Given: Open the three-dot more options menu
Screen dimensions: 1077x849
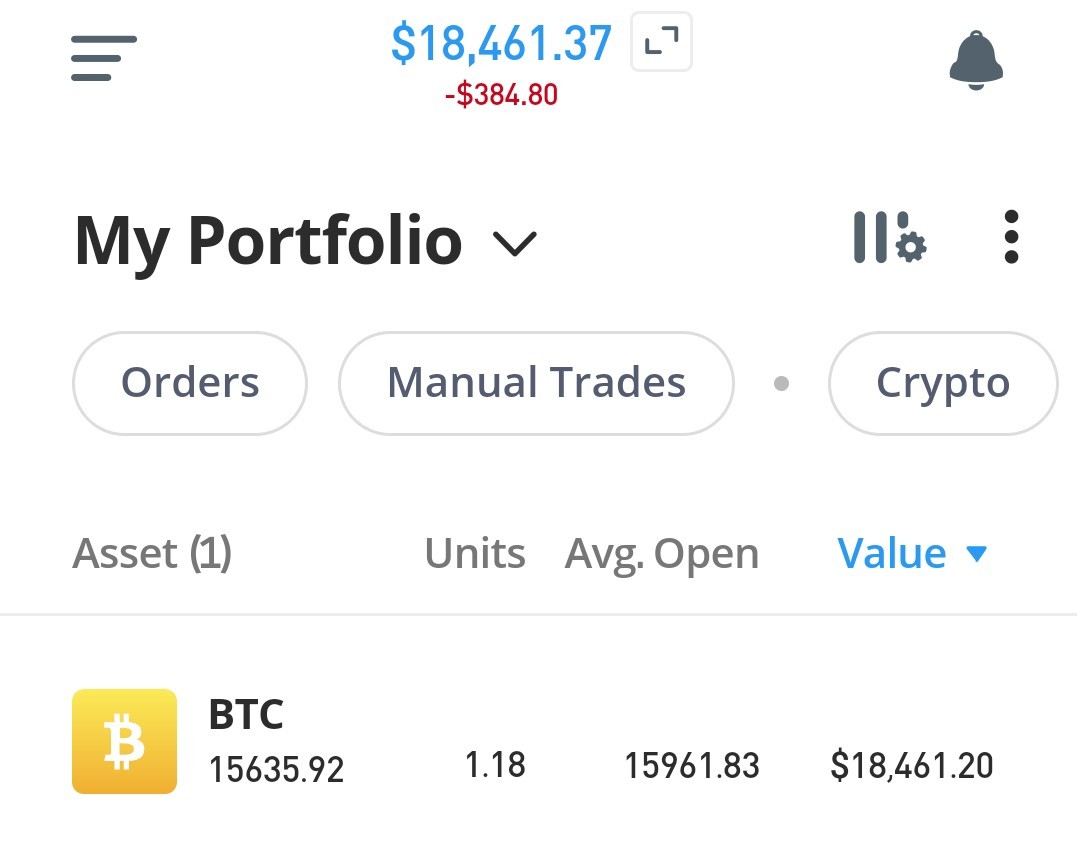Looking at the screenshot, I should coord(1011,237).
